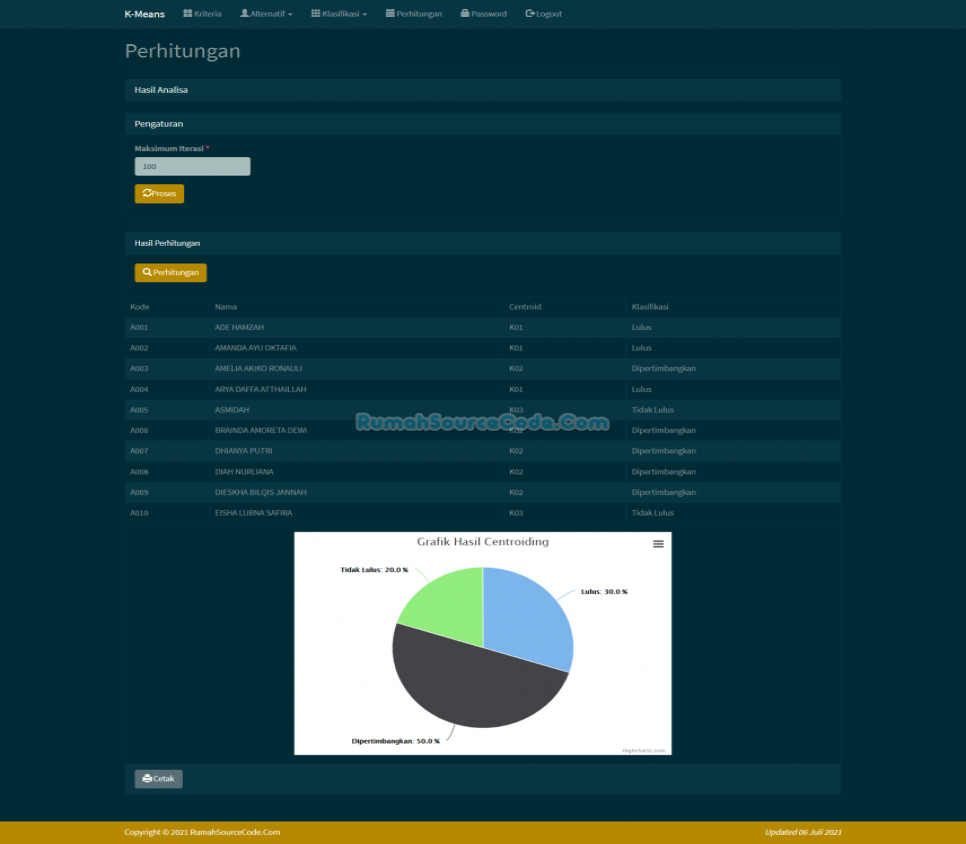Visit the RumahSourceCode.Com copyright link

coord(236,831)
